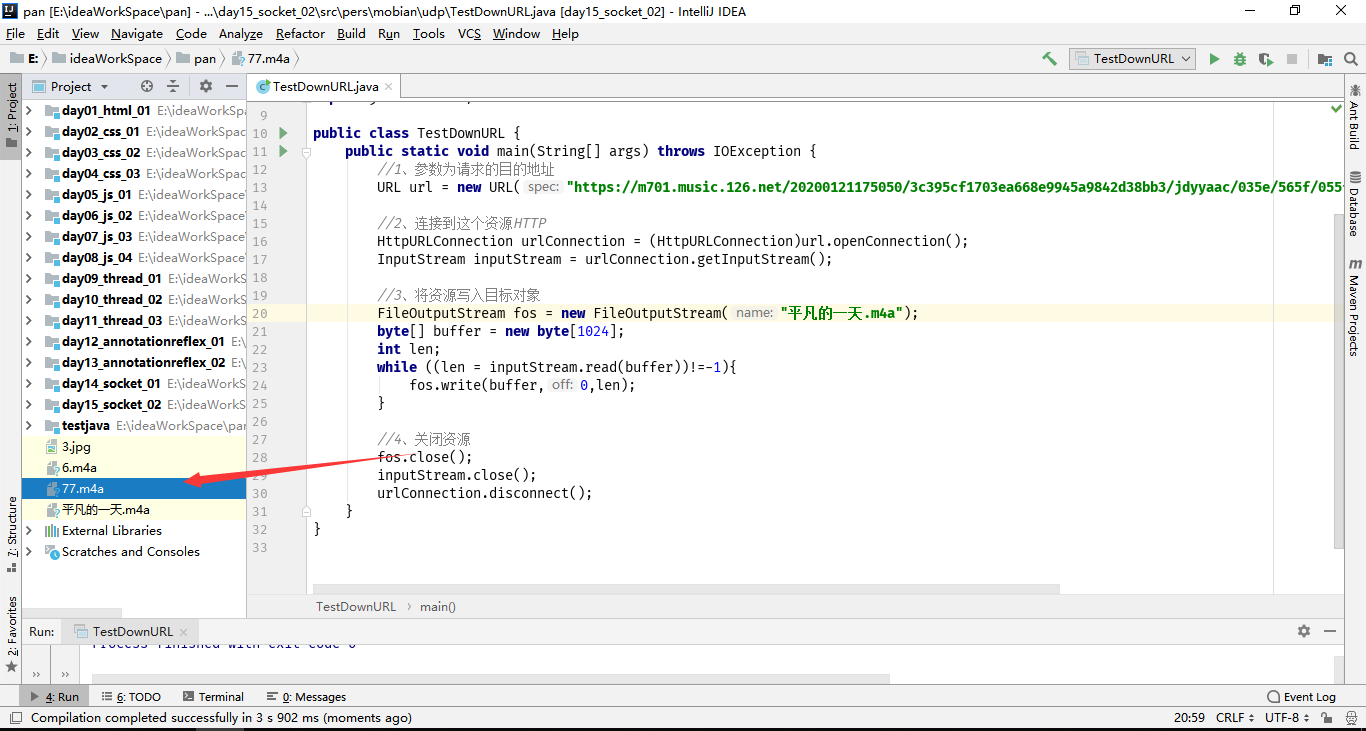Click the 20:59 caret position indicator

pyautogui.click(x=1189, y=717)
